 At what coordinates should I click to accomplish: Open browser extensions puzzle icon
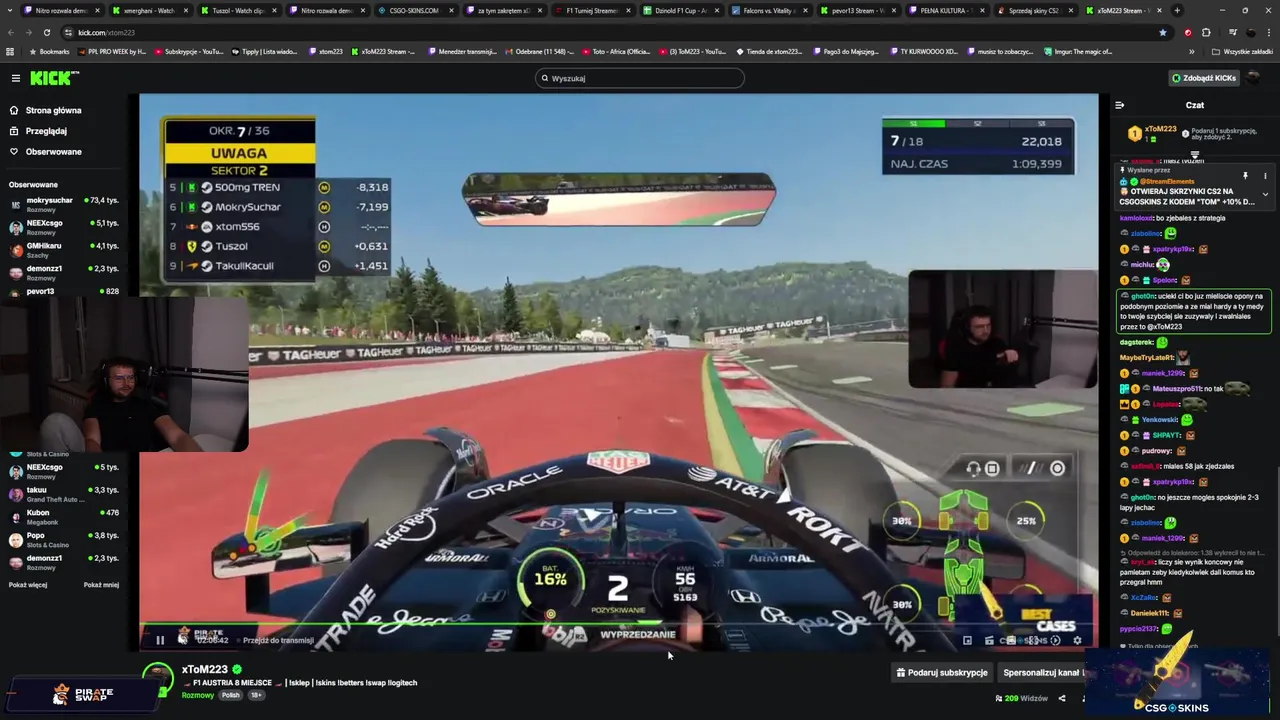[1206, 32]
